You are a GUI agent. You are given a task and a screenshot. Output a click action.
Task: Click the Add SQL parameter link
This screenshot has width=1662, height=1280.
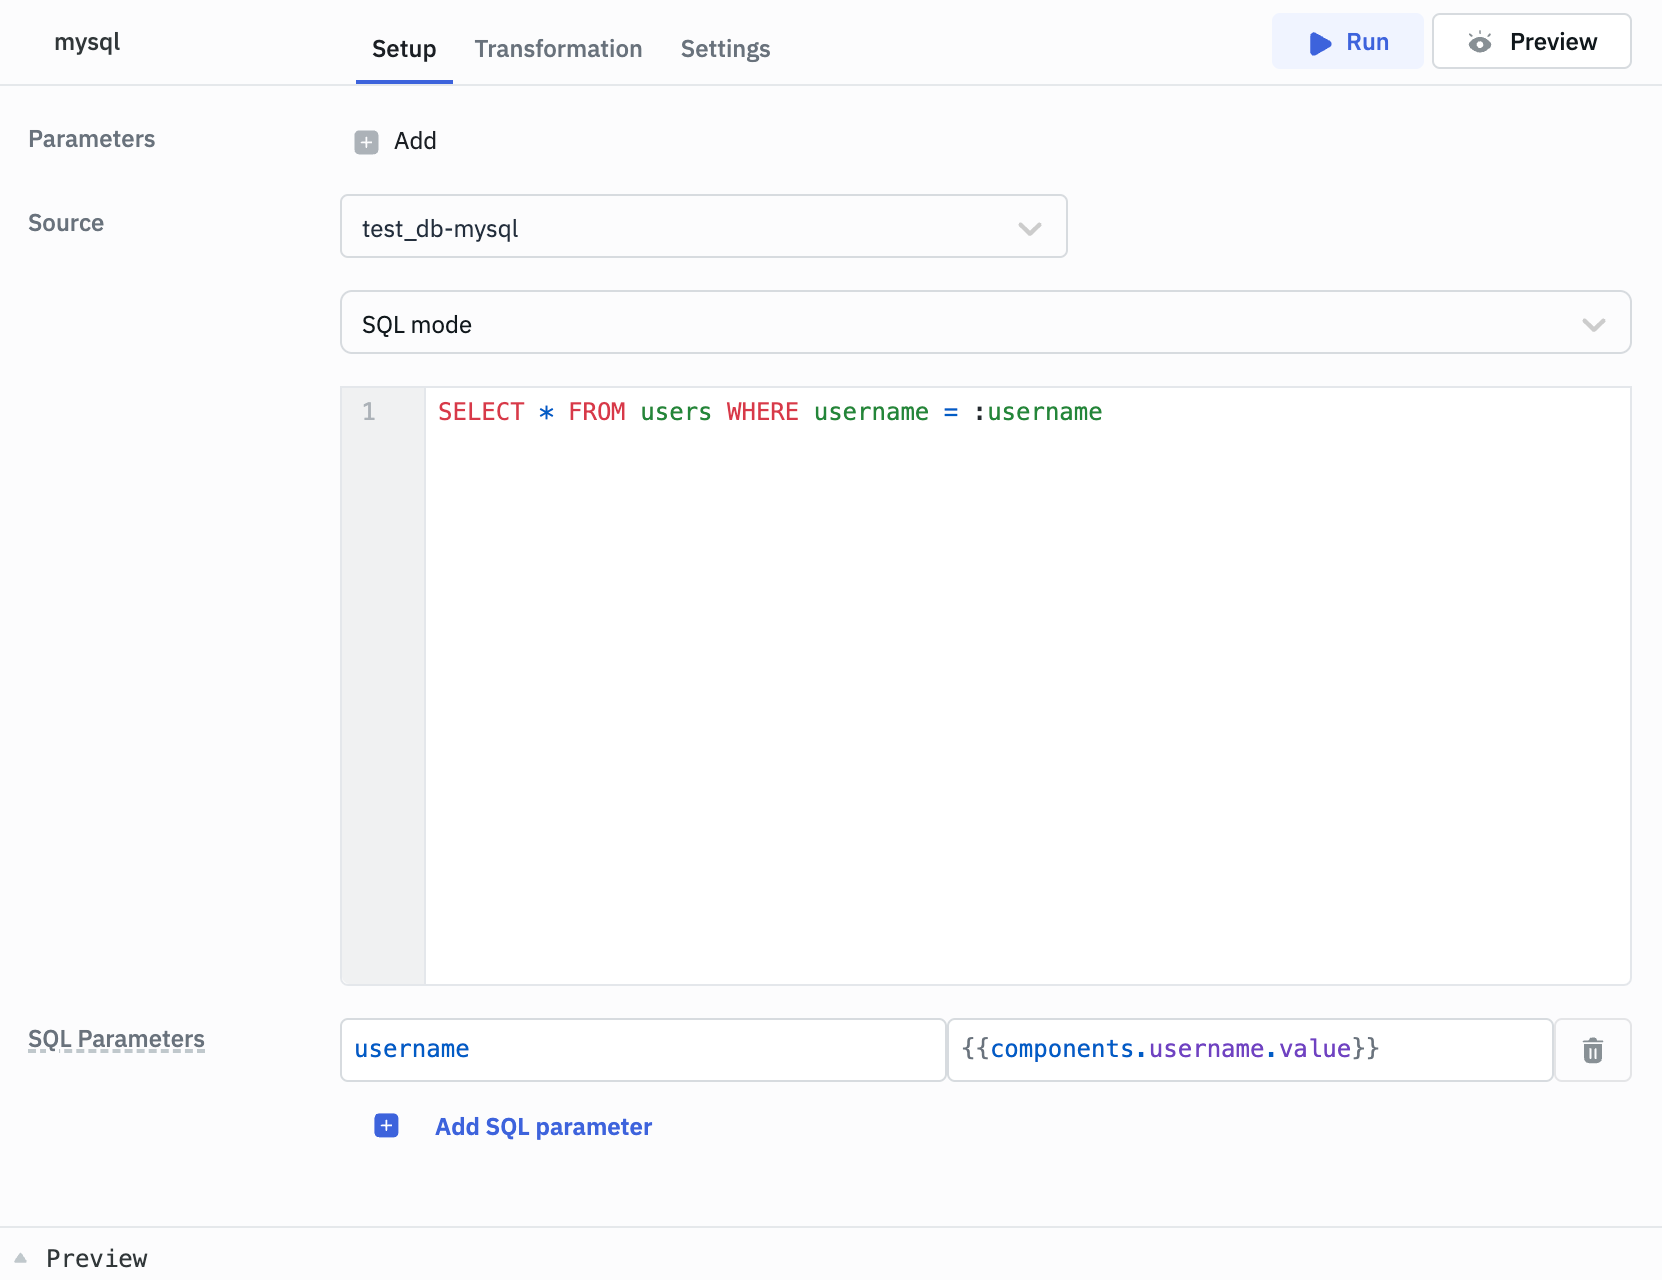tap(543, 1127)
